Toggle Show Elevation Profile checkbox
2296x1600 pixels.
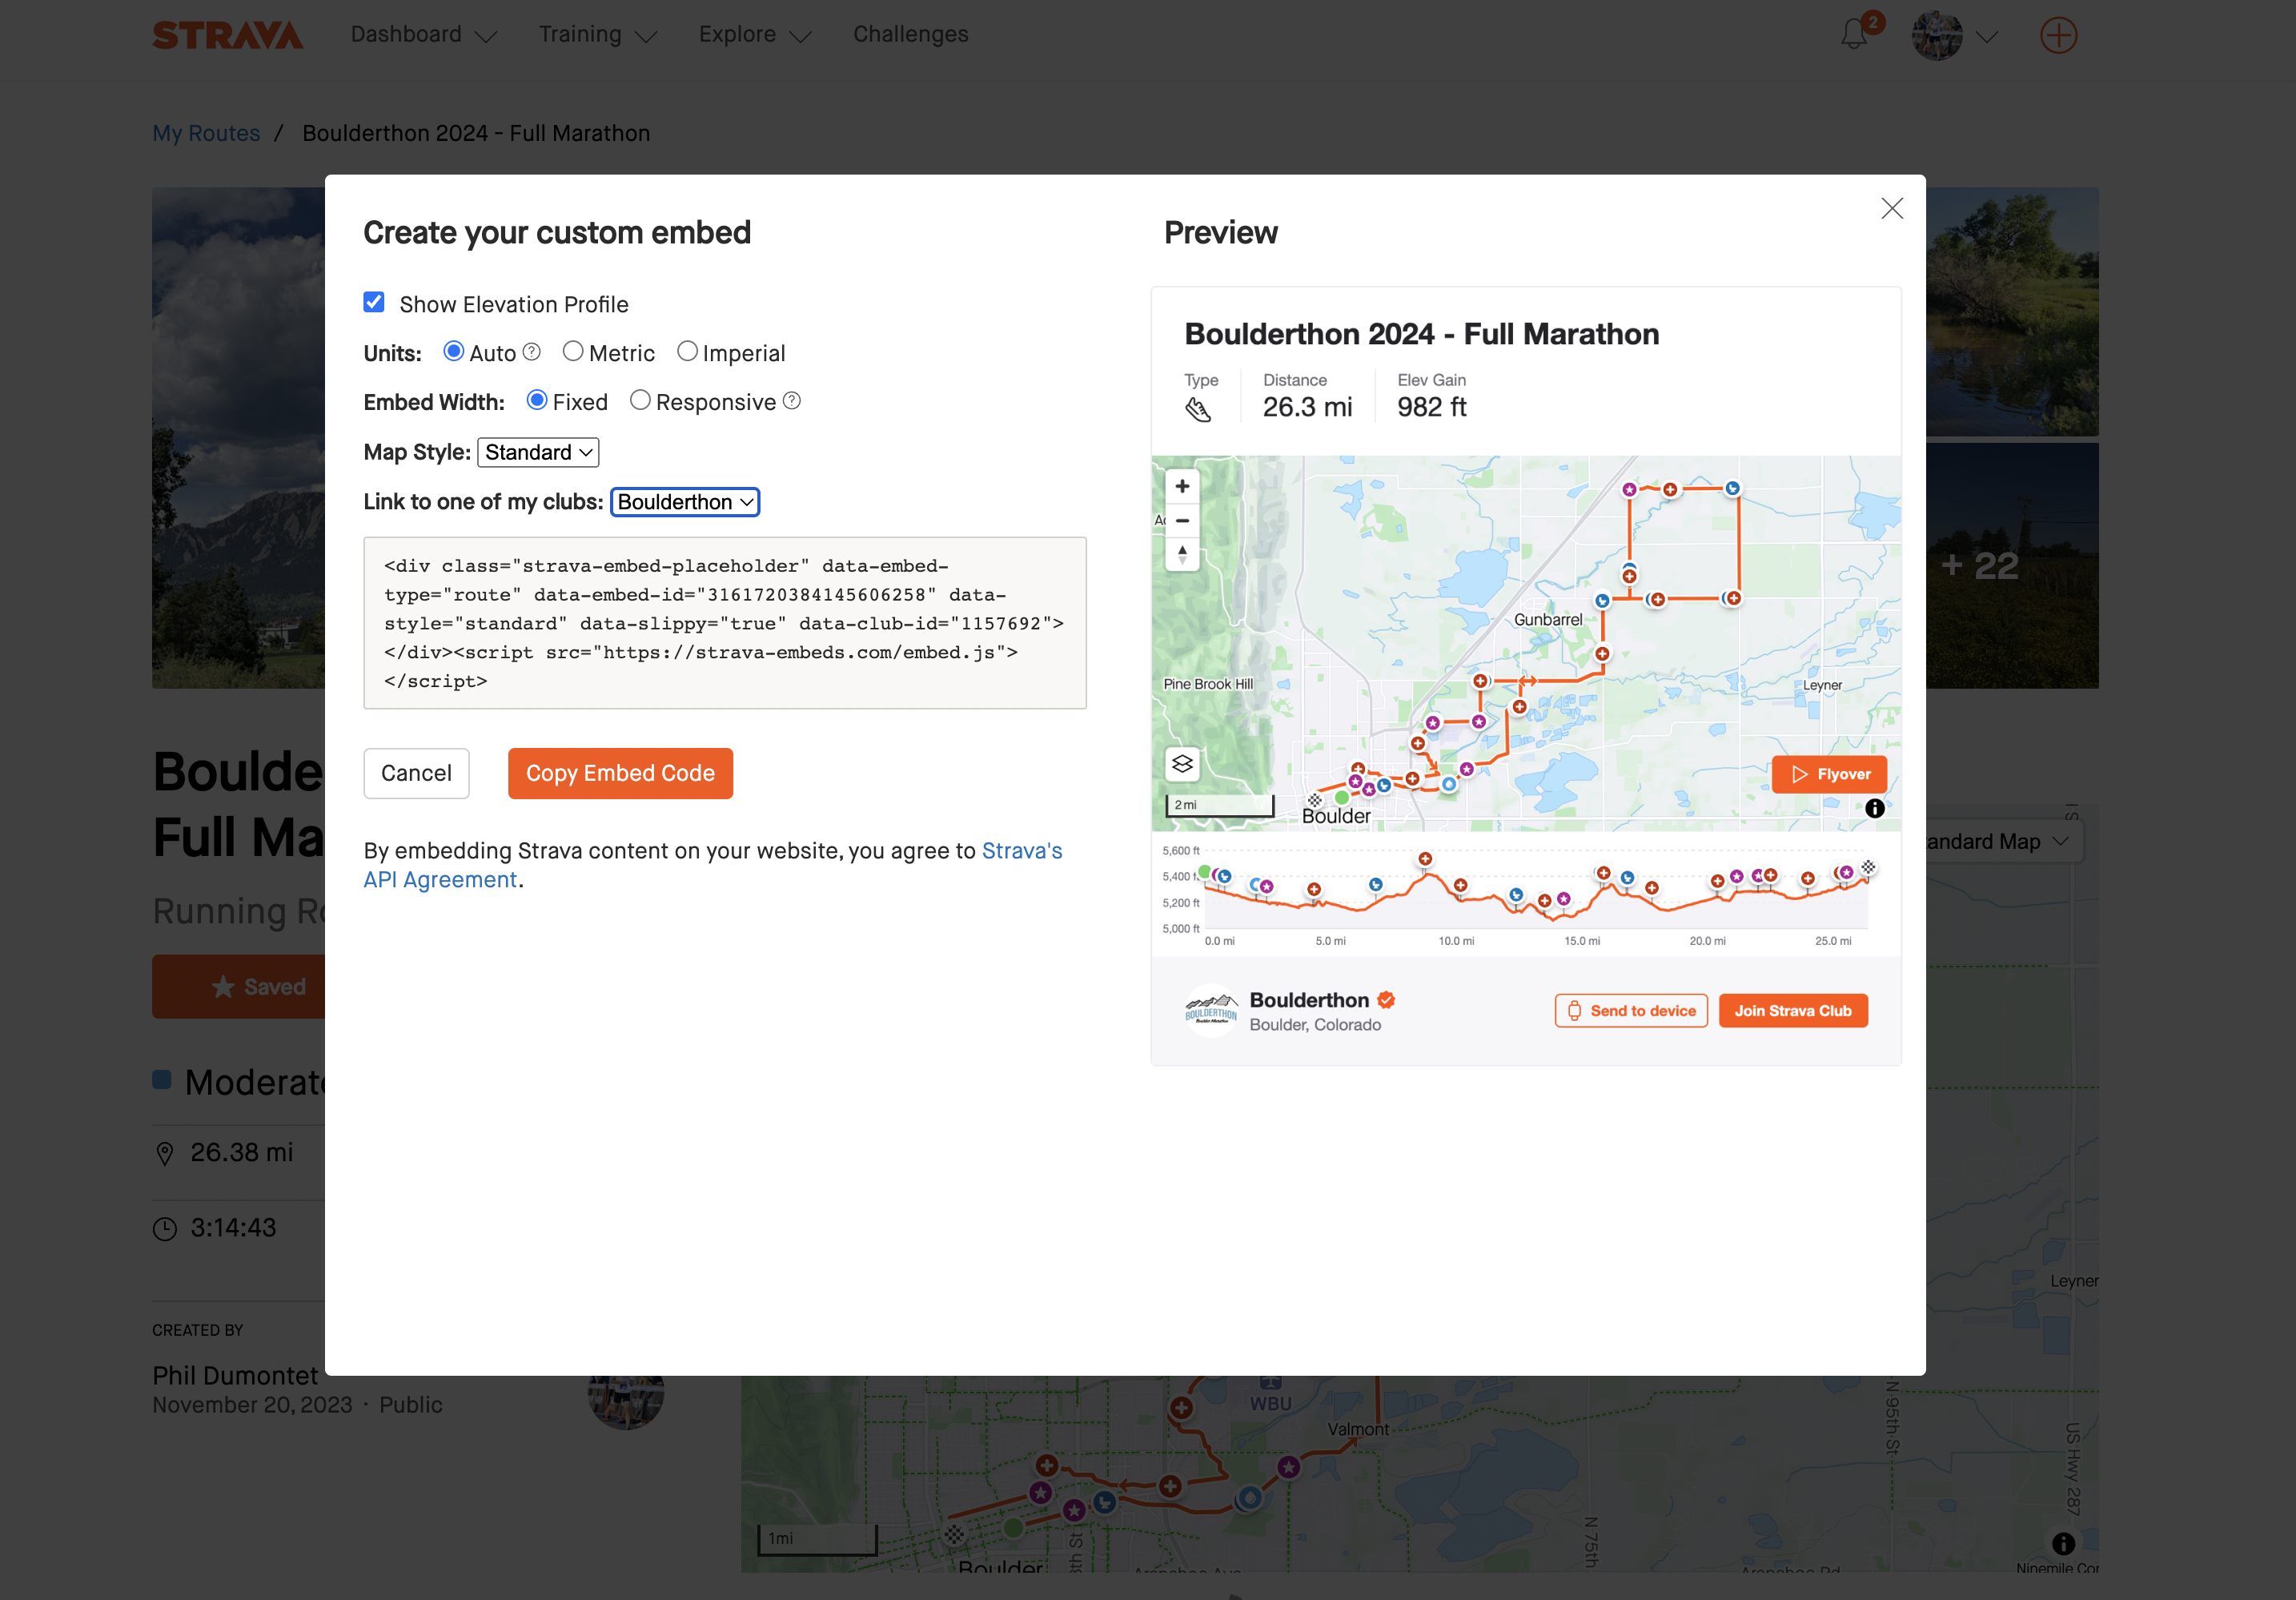[x=374, y=302]
